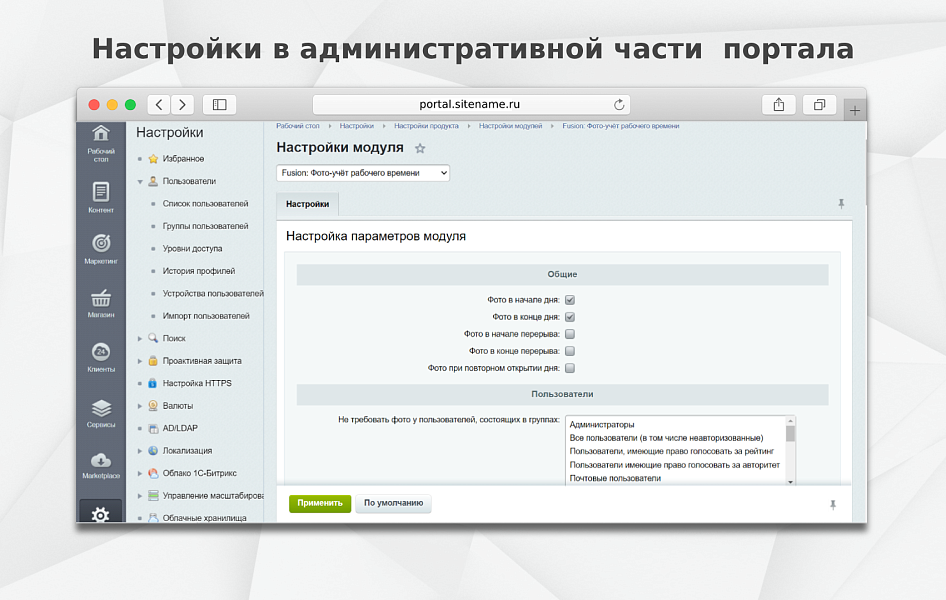Image resolution: width=946 pixels, height=600 pixels.
Task: Open the Сервисы layers icon
Action: point(101,408)
